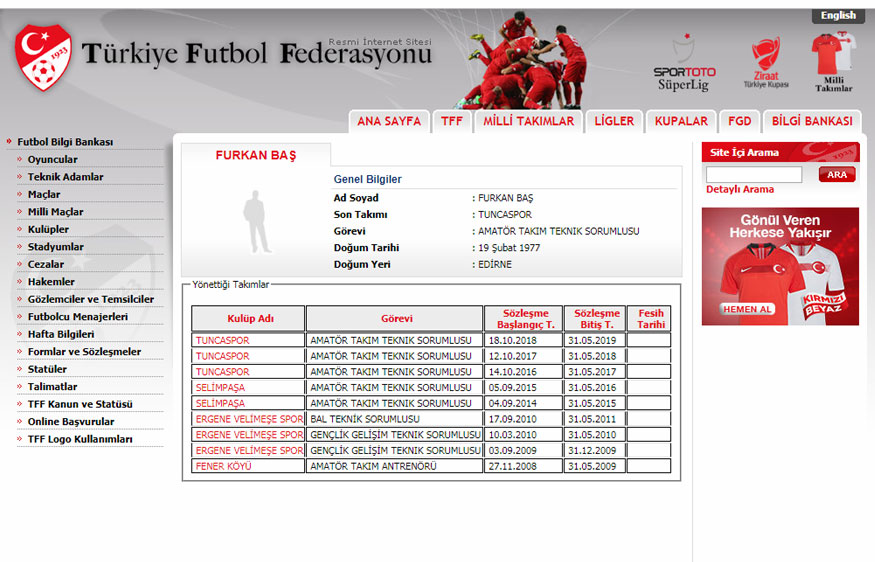This screenshot has width=875, height=562.
Task: Select the EDİRNE birthplace value
Action: [494, 265]
